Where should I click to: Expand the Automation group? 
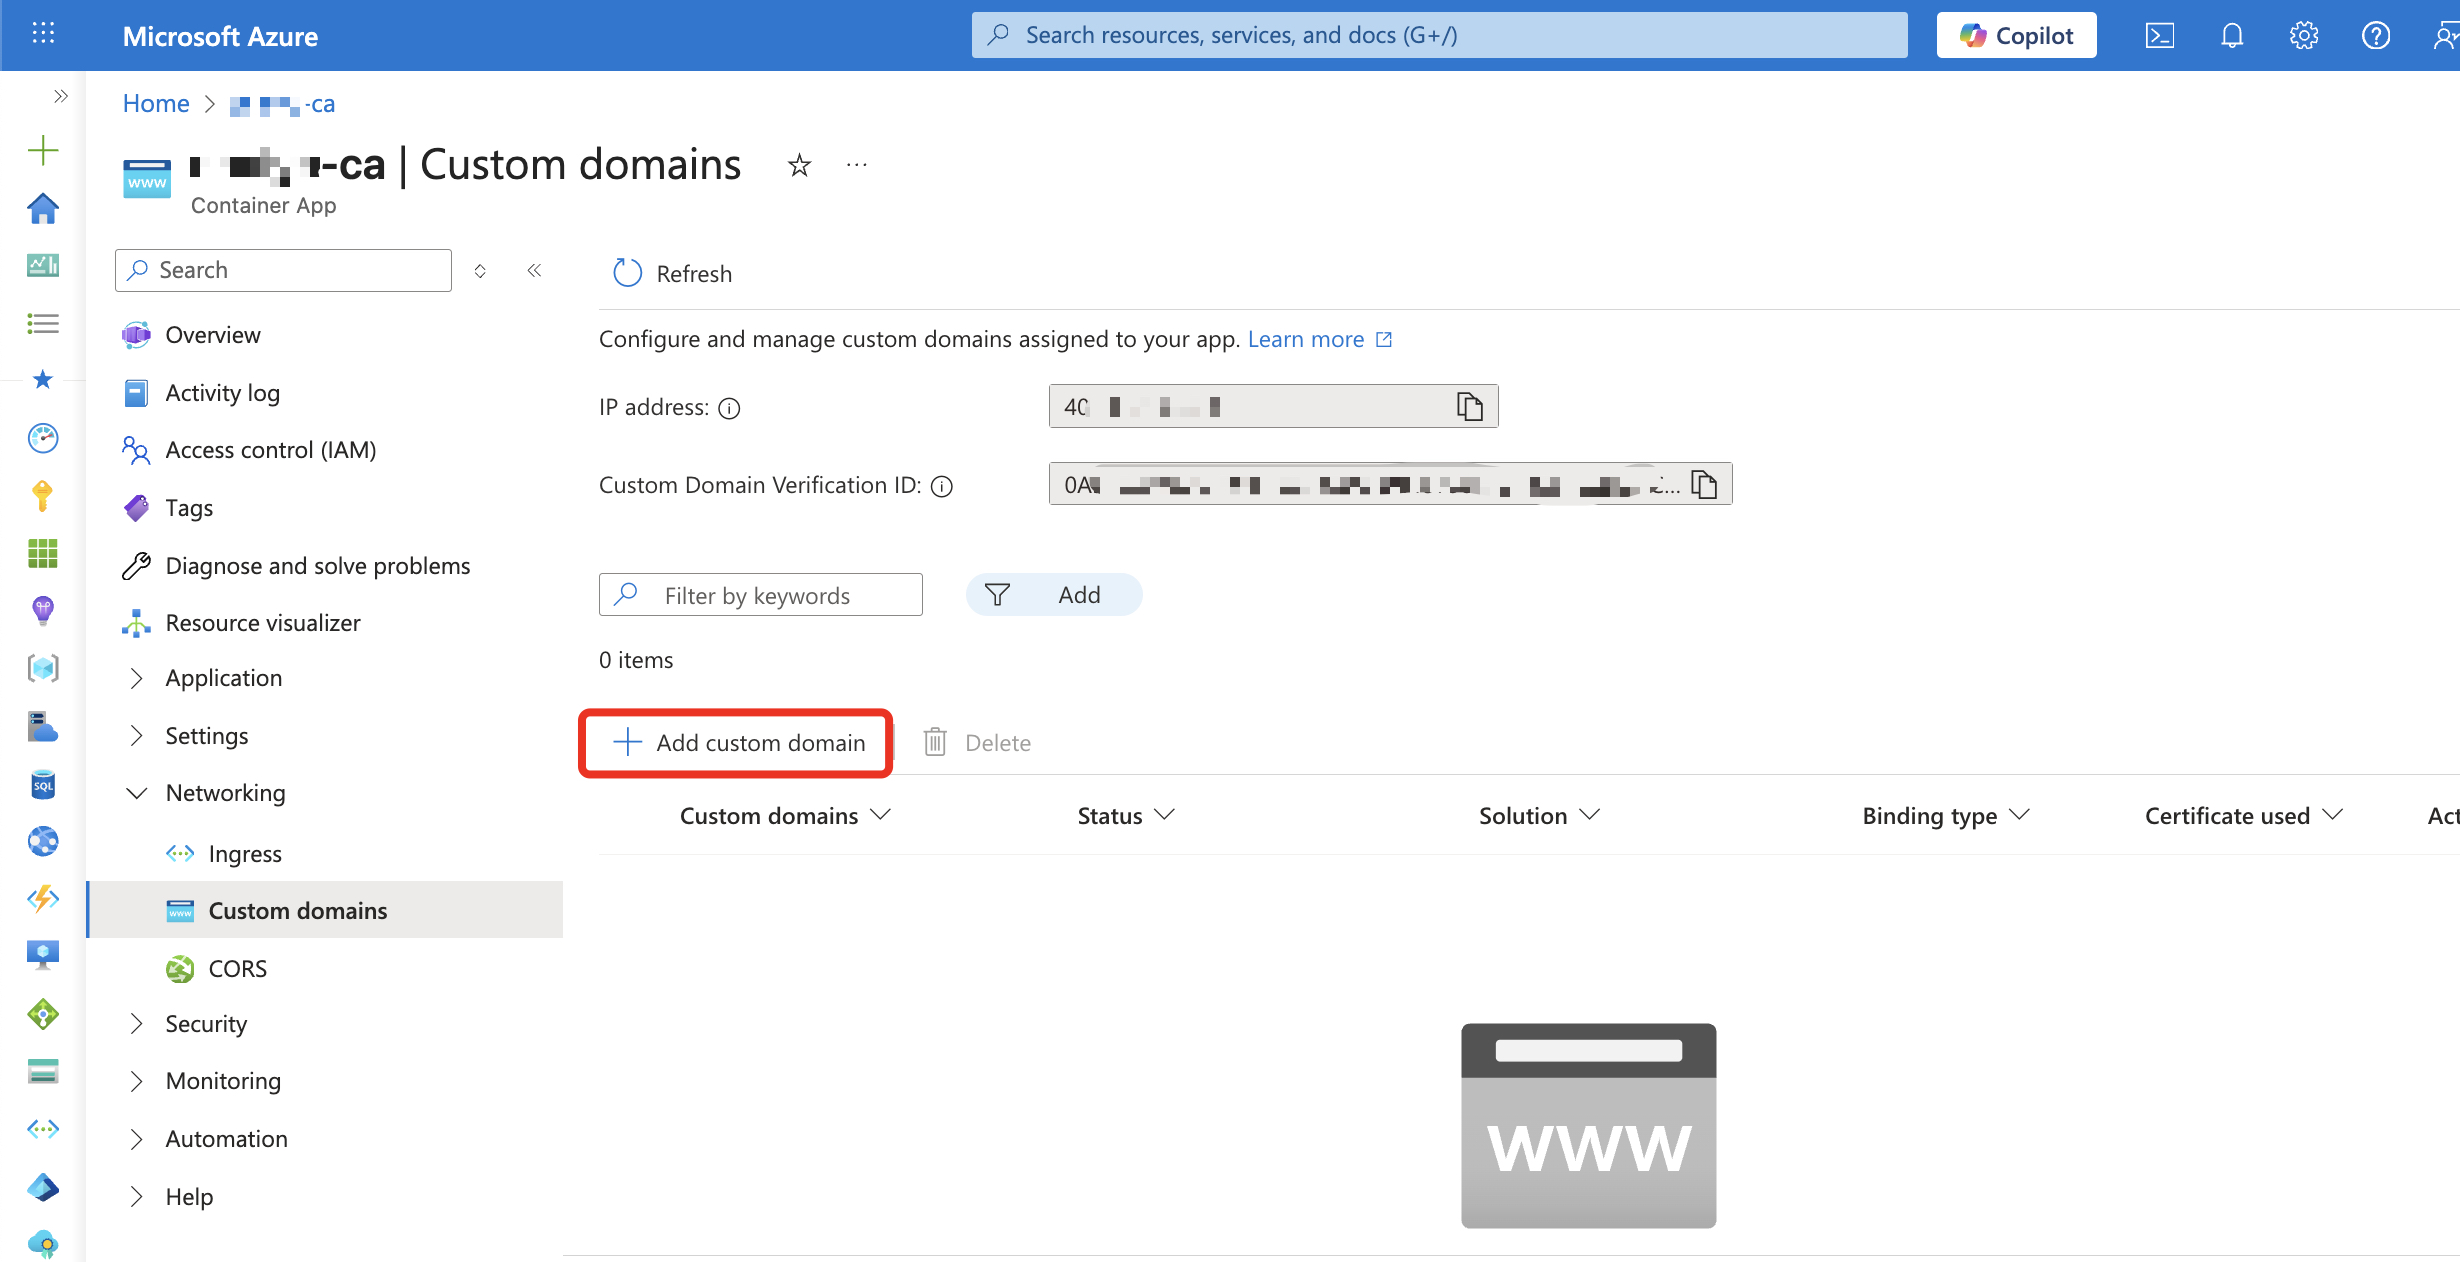pyautogui.click(x=227, y=1139)
